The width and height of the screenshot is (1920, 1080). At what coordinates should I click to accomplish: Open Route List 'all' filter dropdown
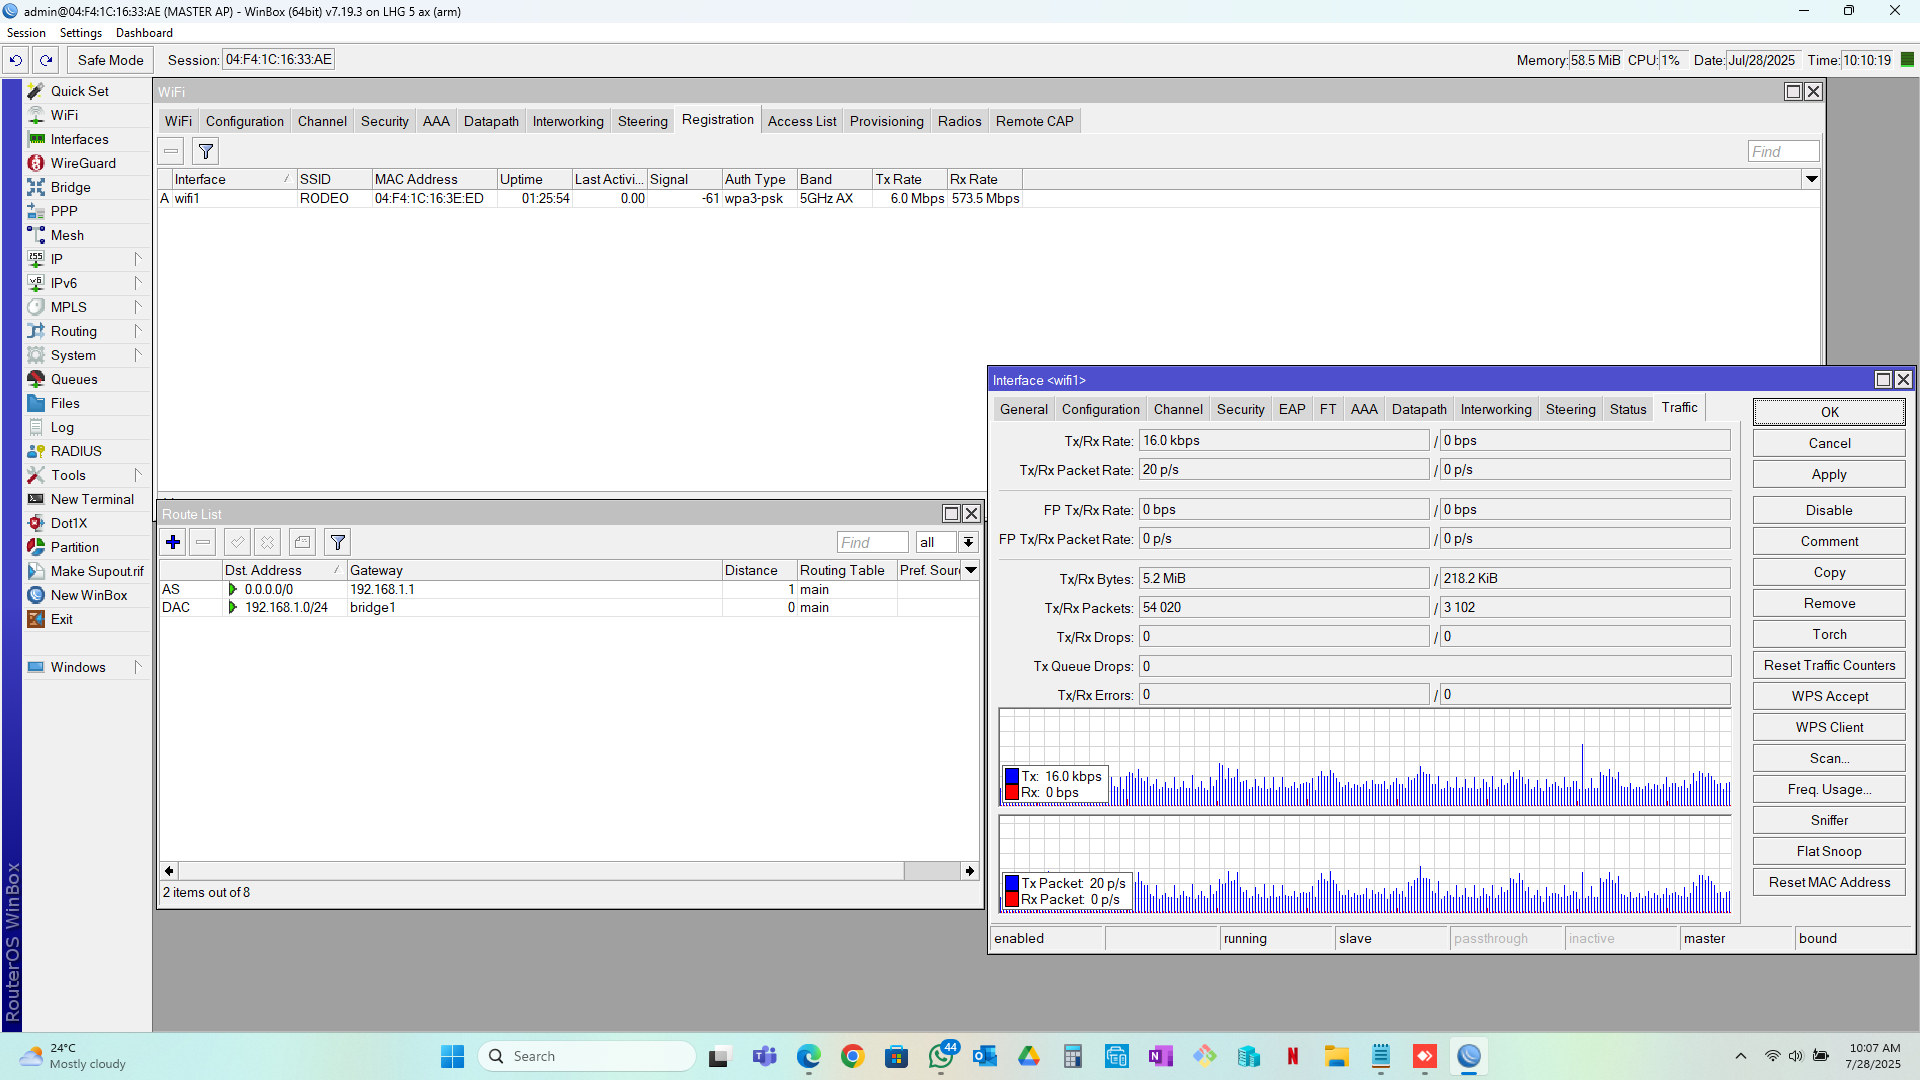[968, 542]
